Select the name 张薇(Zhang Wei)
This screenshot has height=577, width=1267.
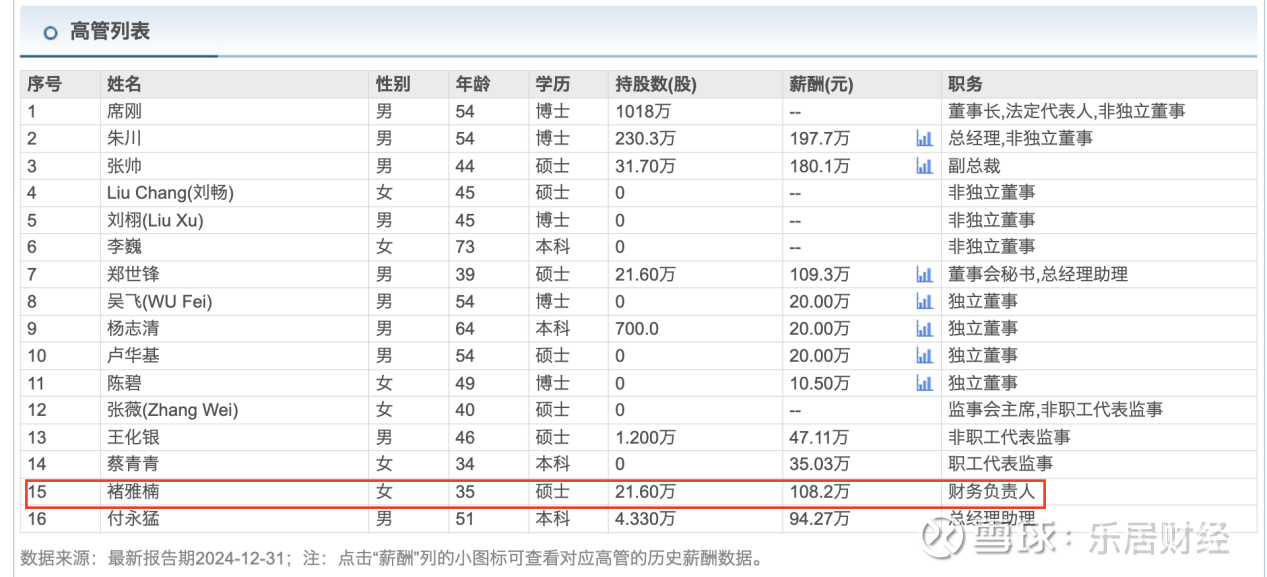point(173,410)
